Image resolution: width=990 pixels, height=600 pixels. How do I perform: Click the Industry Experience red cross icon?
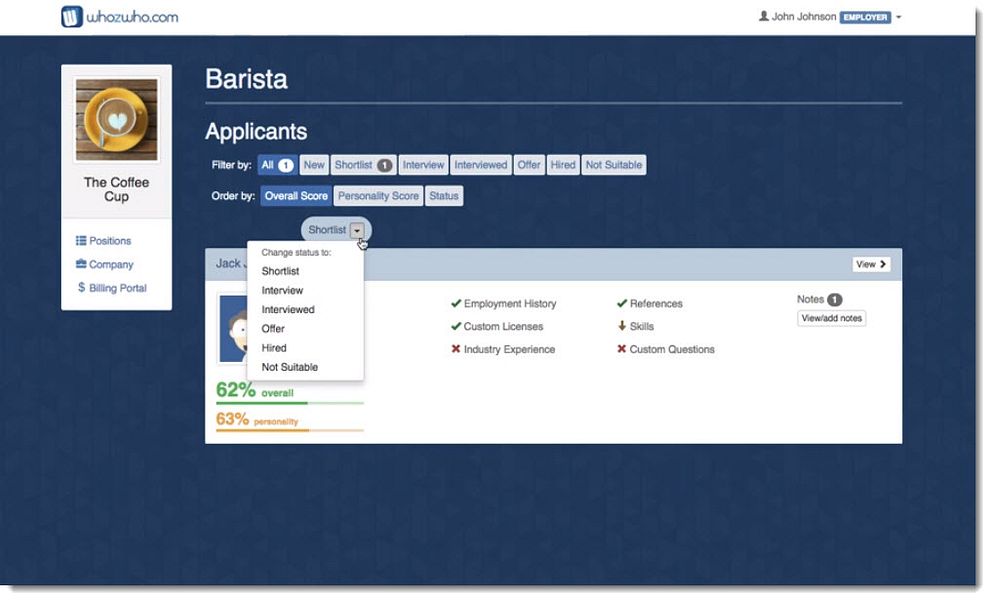456,349
